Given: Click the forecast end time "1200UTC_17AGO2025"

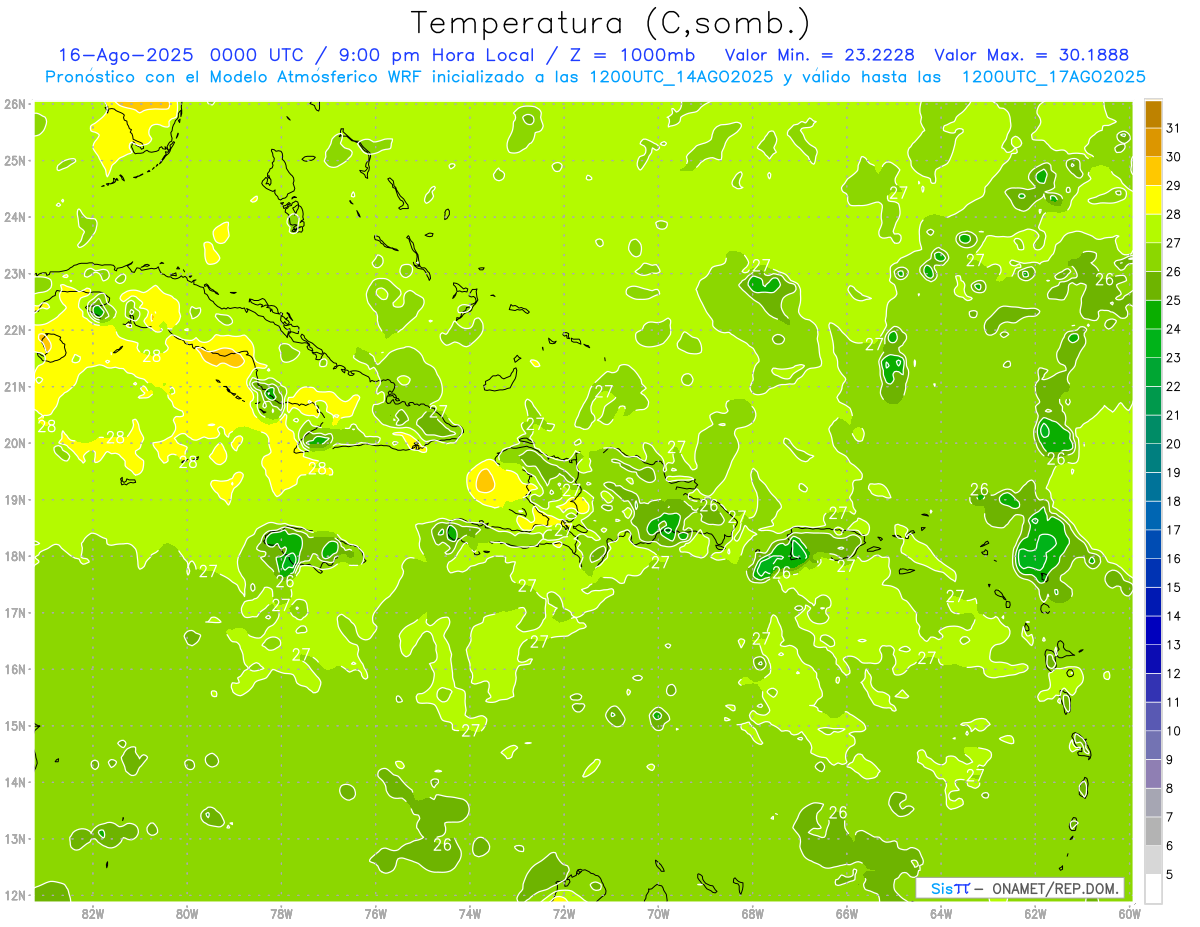Looking at the screenshot, I should coord(1054,77).
